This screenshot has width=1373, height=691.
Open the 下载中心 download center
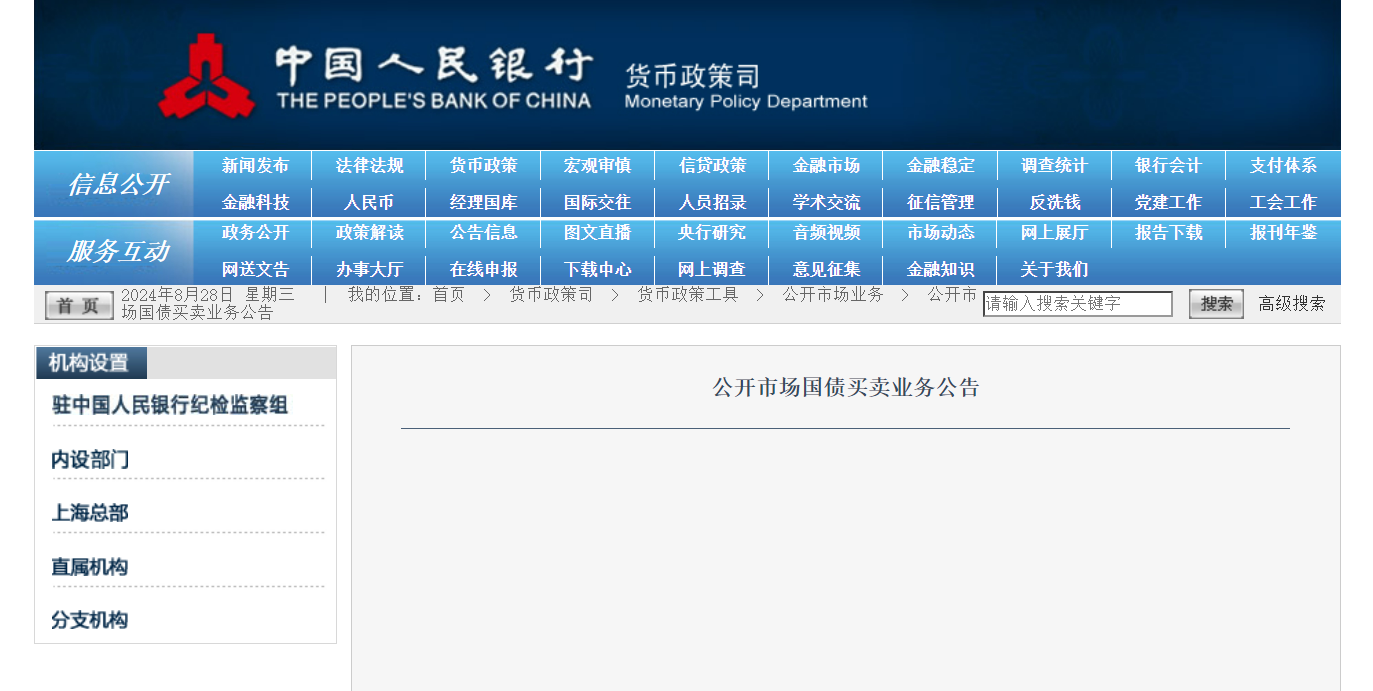[597, 269]
